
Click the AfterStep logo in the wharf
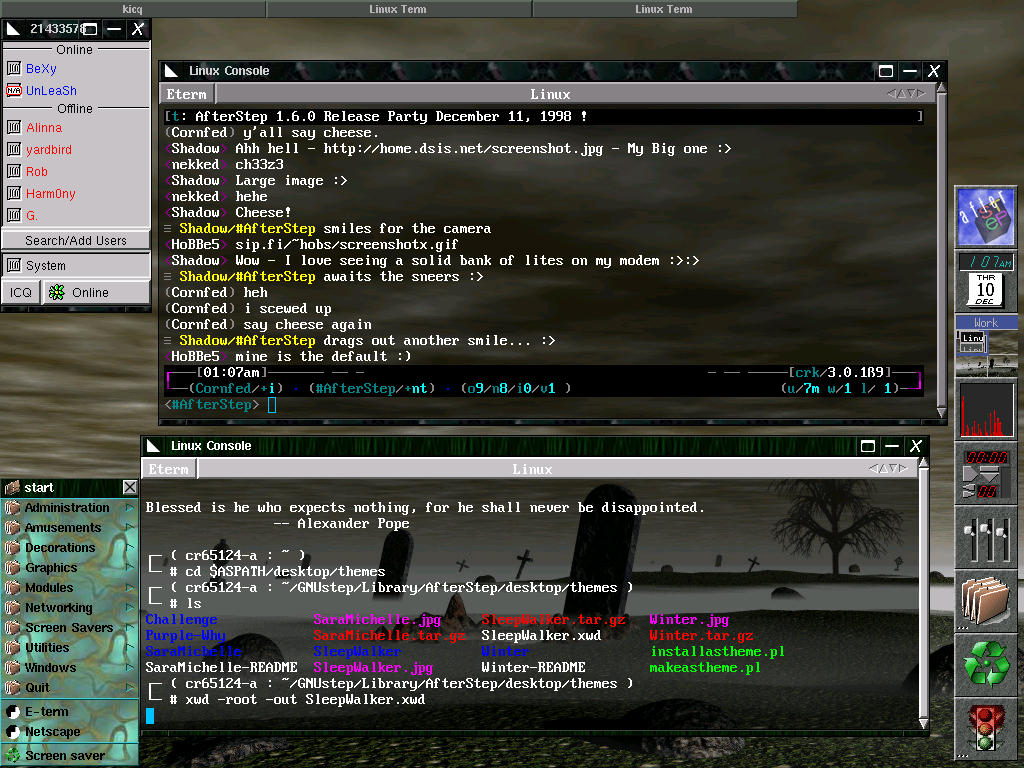click(x=986, y=217)
